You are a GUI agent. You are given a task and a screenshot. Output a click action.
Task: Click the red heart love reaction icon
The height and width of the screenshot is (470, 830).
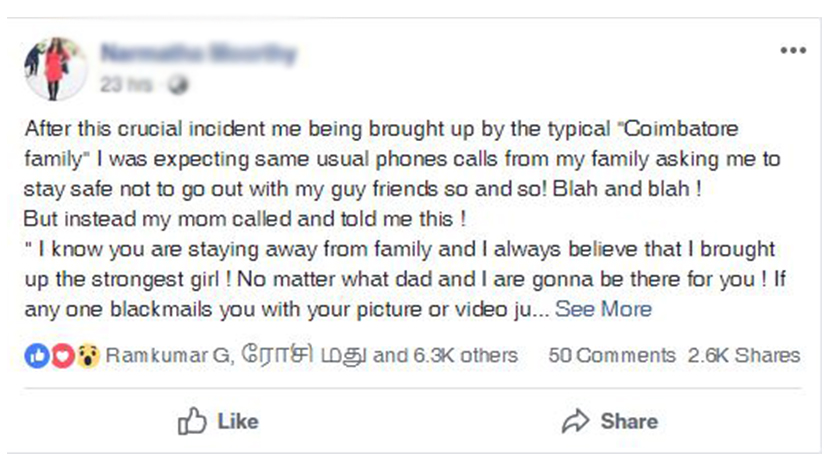(x=62, y=356)
